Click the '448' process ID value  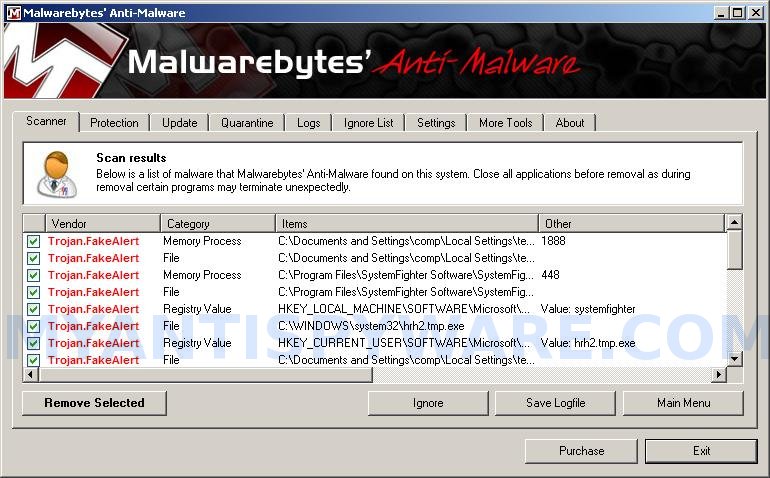(550, 275)
